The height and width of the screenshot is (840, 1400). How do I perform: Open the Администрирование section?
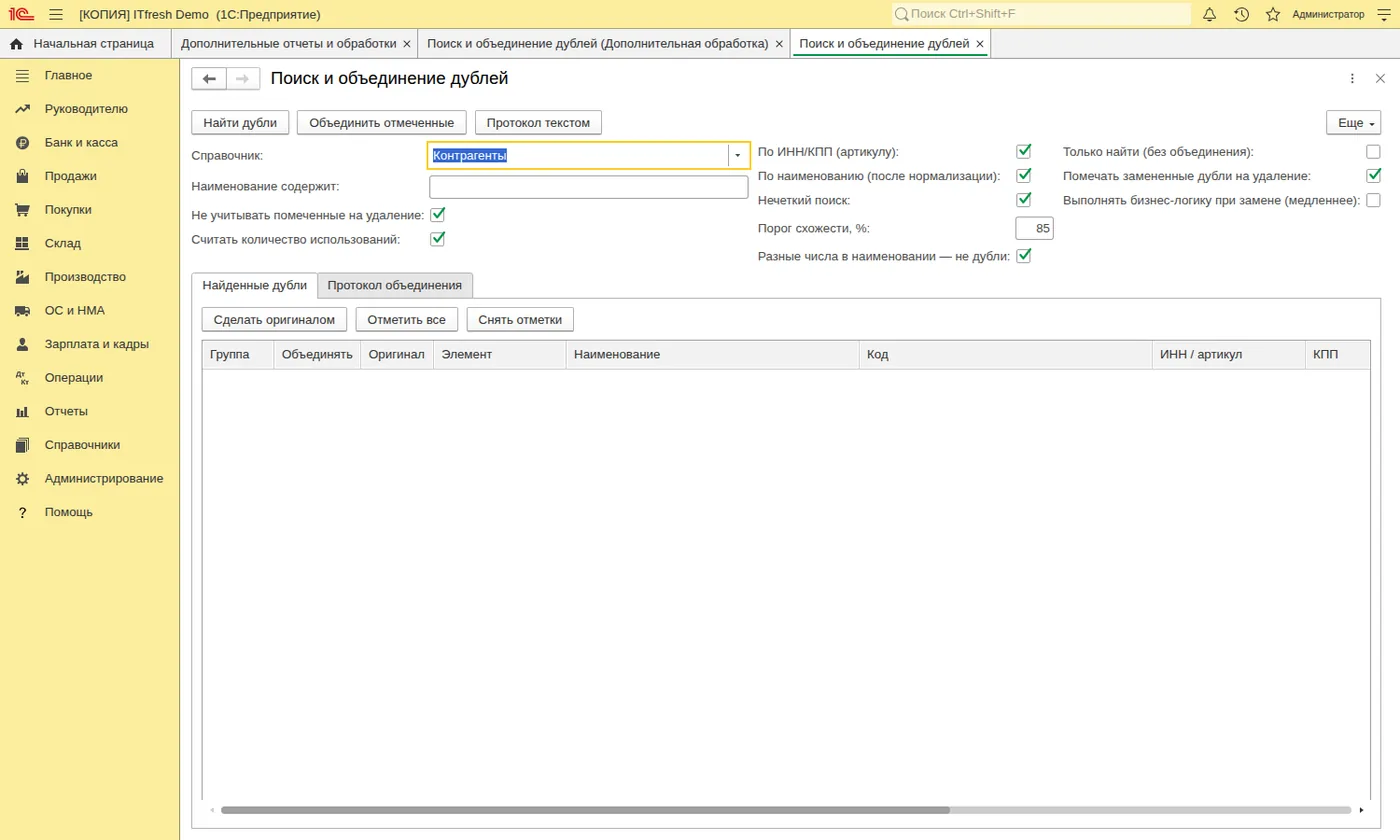90,478
